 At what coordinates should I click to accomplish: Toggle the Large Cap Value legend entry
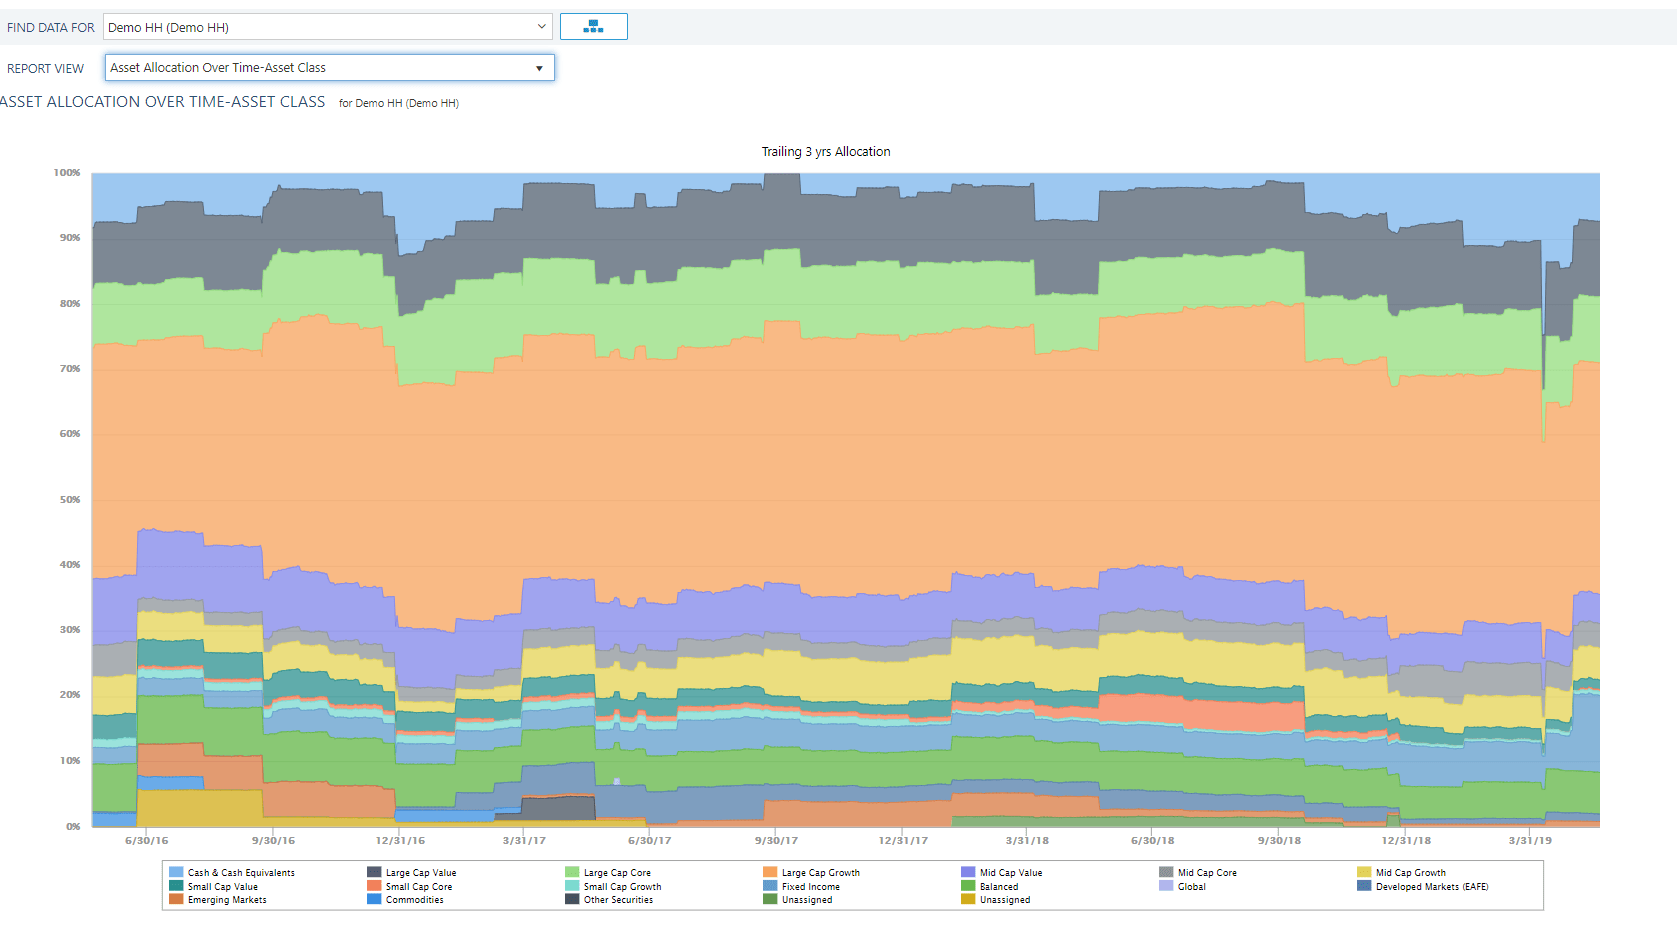411,872
